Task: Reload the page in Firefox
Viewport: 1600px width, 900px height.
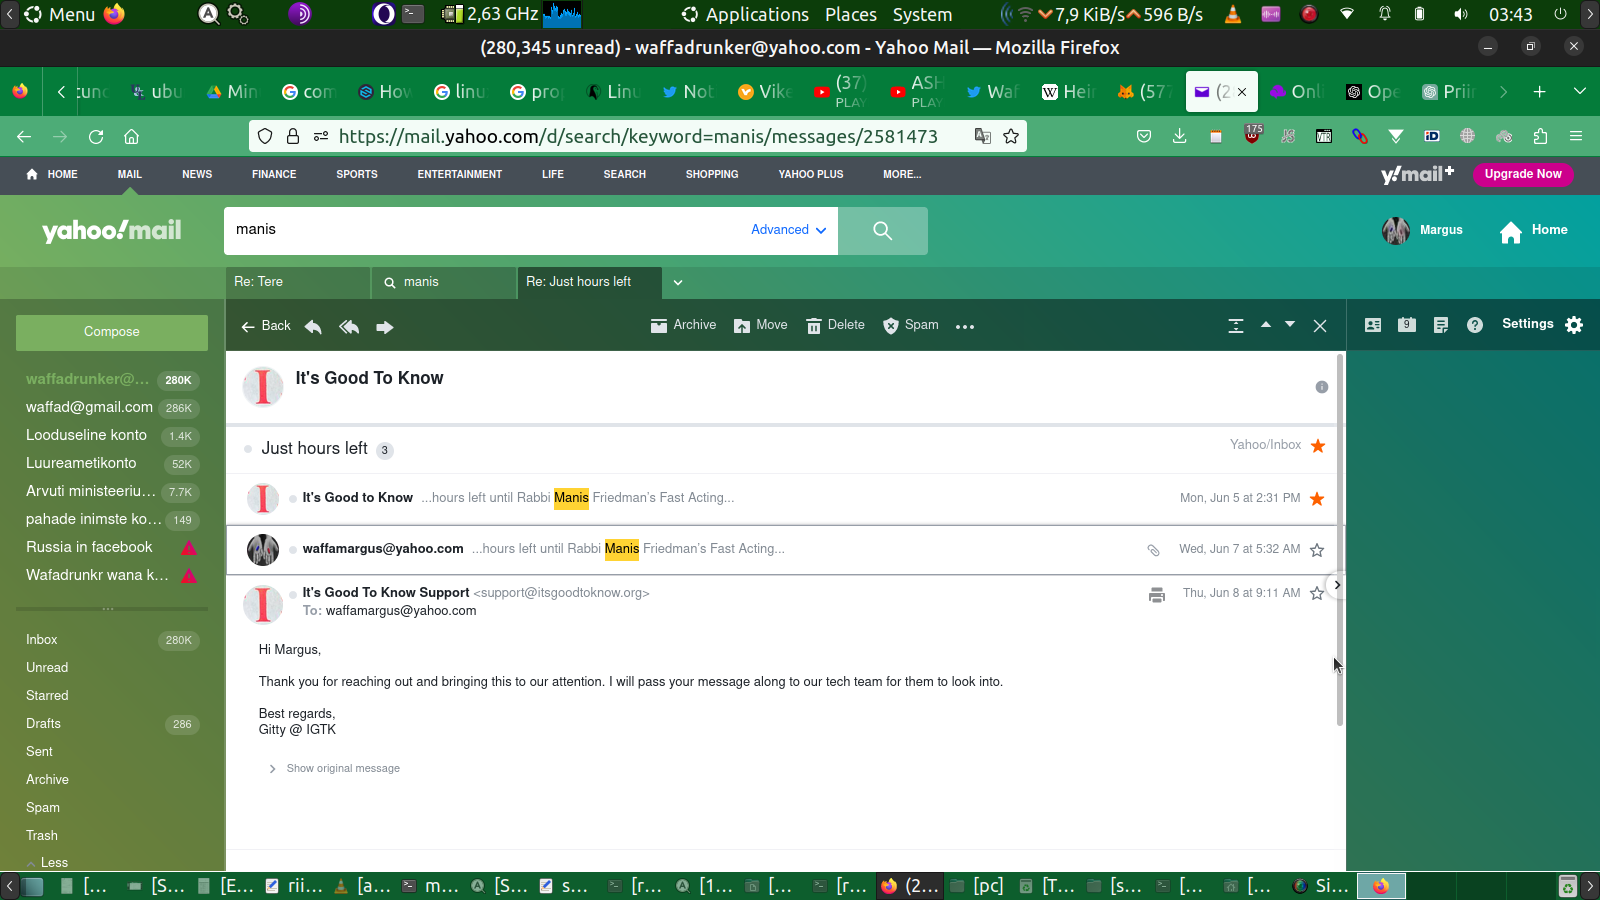Action: pos(96,137)
